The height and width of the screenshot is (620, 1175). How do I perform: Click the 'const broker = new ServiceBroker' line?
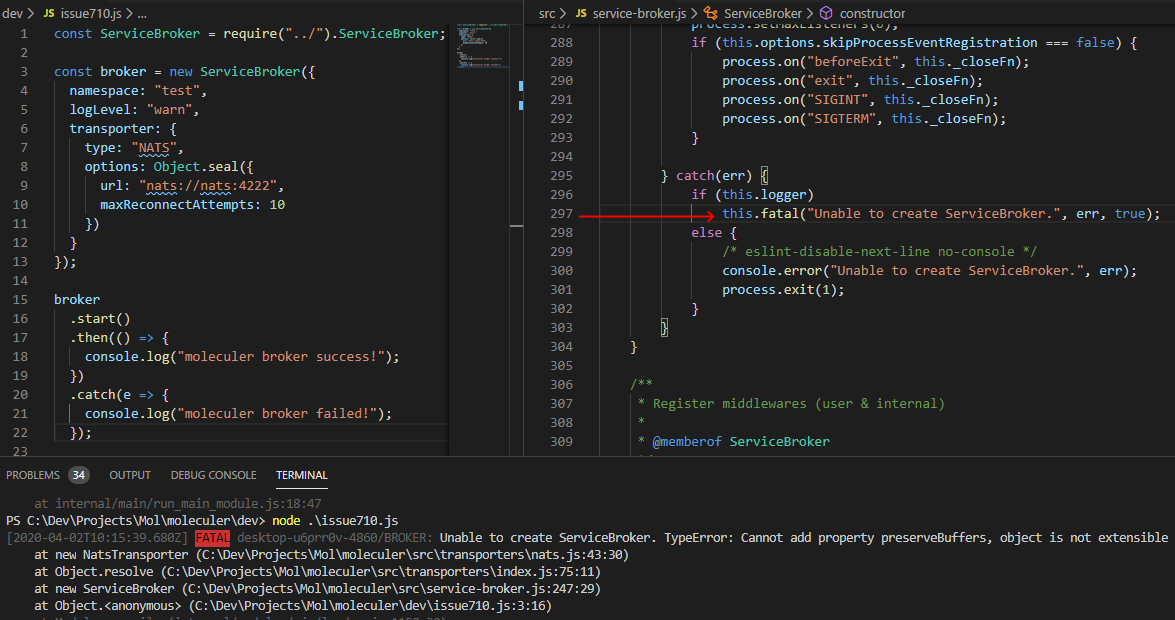point(184,72)
